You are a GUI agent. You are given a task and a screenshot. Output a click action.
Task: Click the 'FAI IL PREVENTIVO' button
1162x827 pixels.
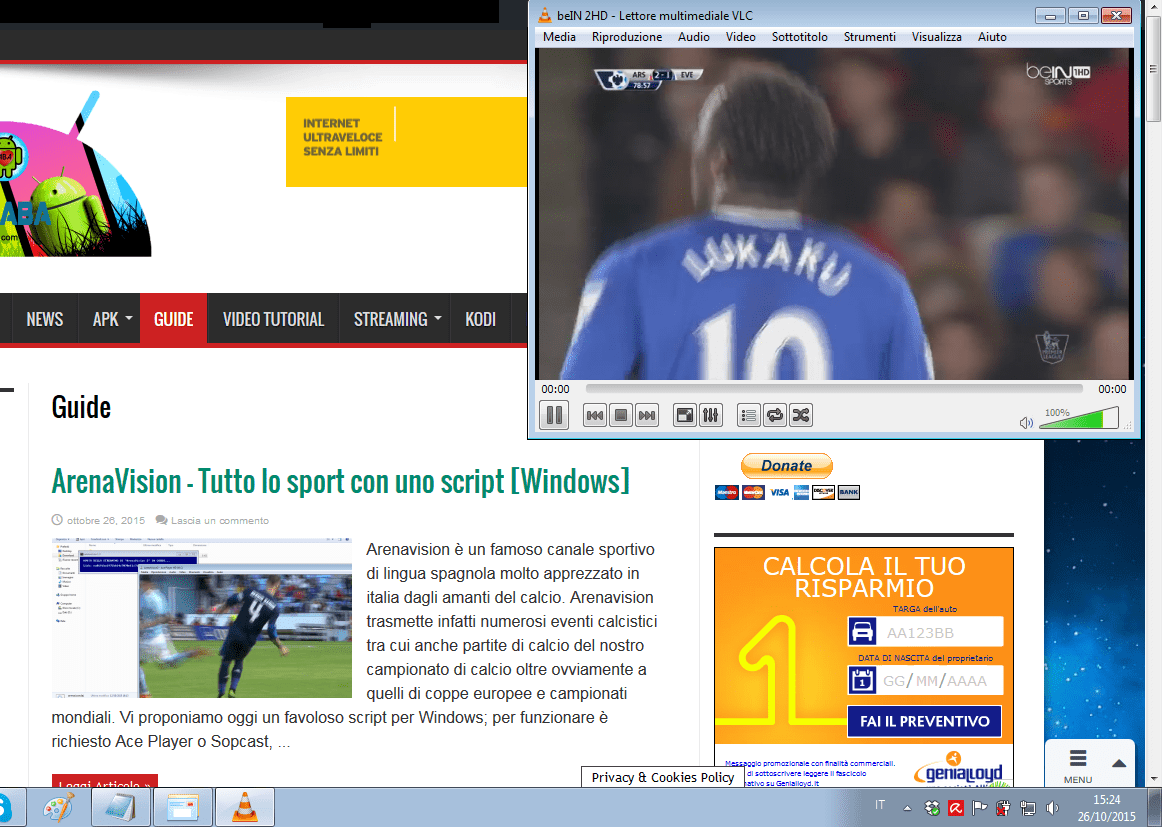924,721
